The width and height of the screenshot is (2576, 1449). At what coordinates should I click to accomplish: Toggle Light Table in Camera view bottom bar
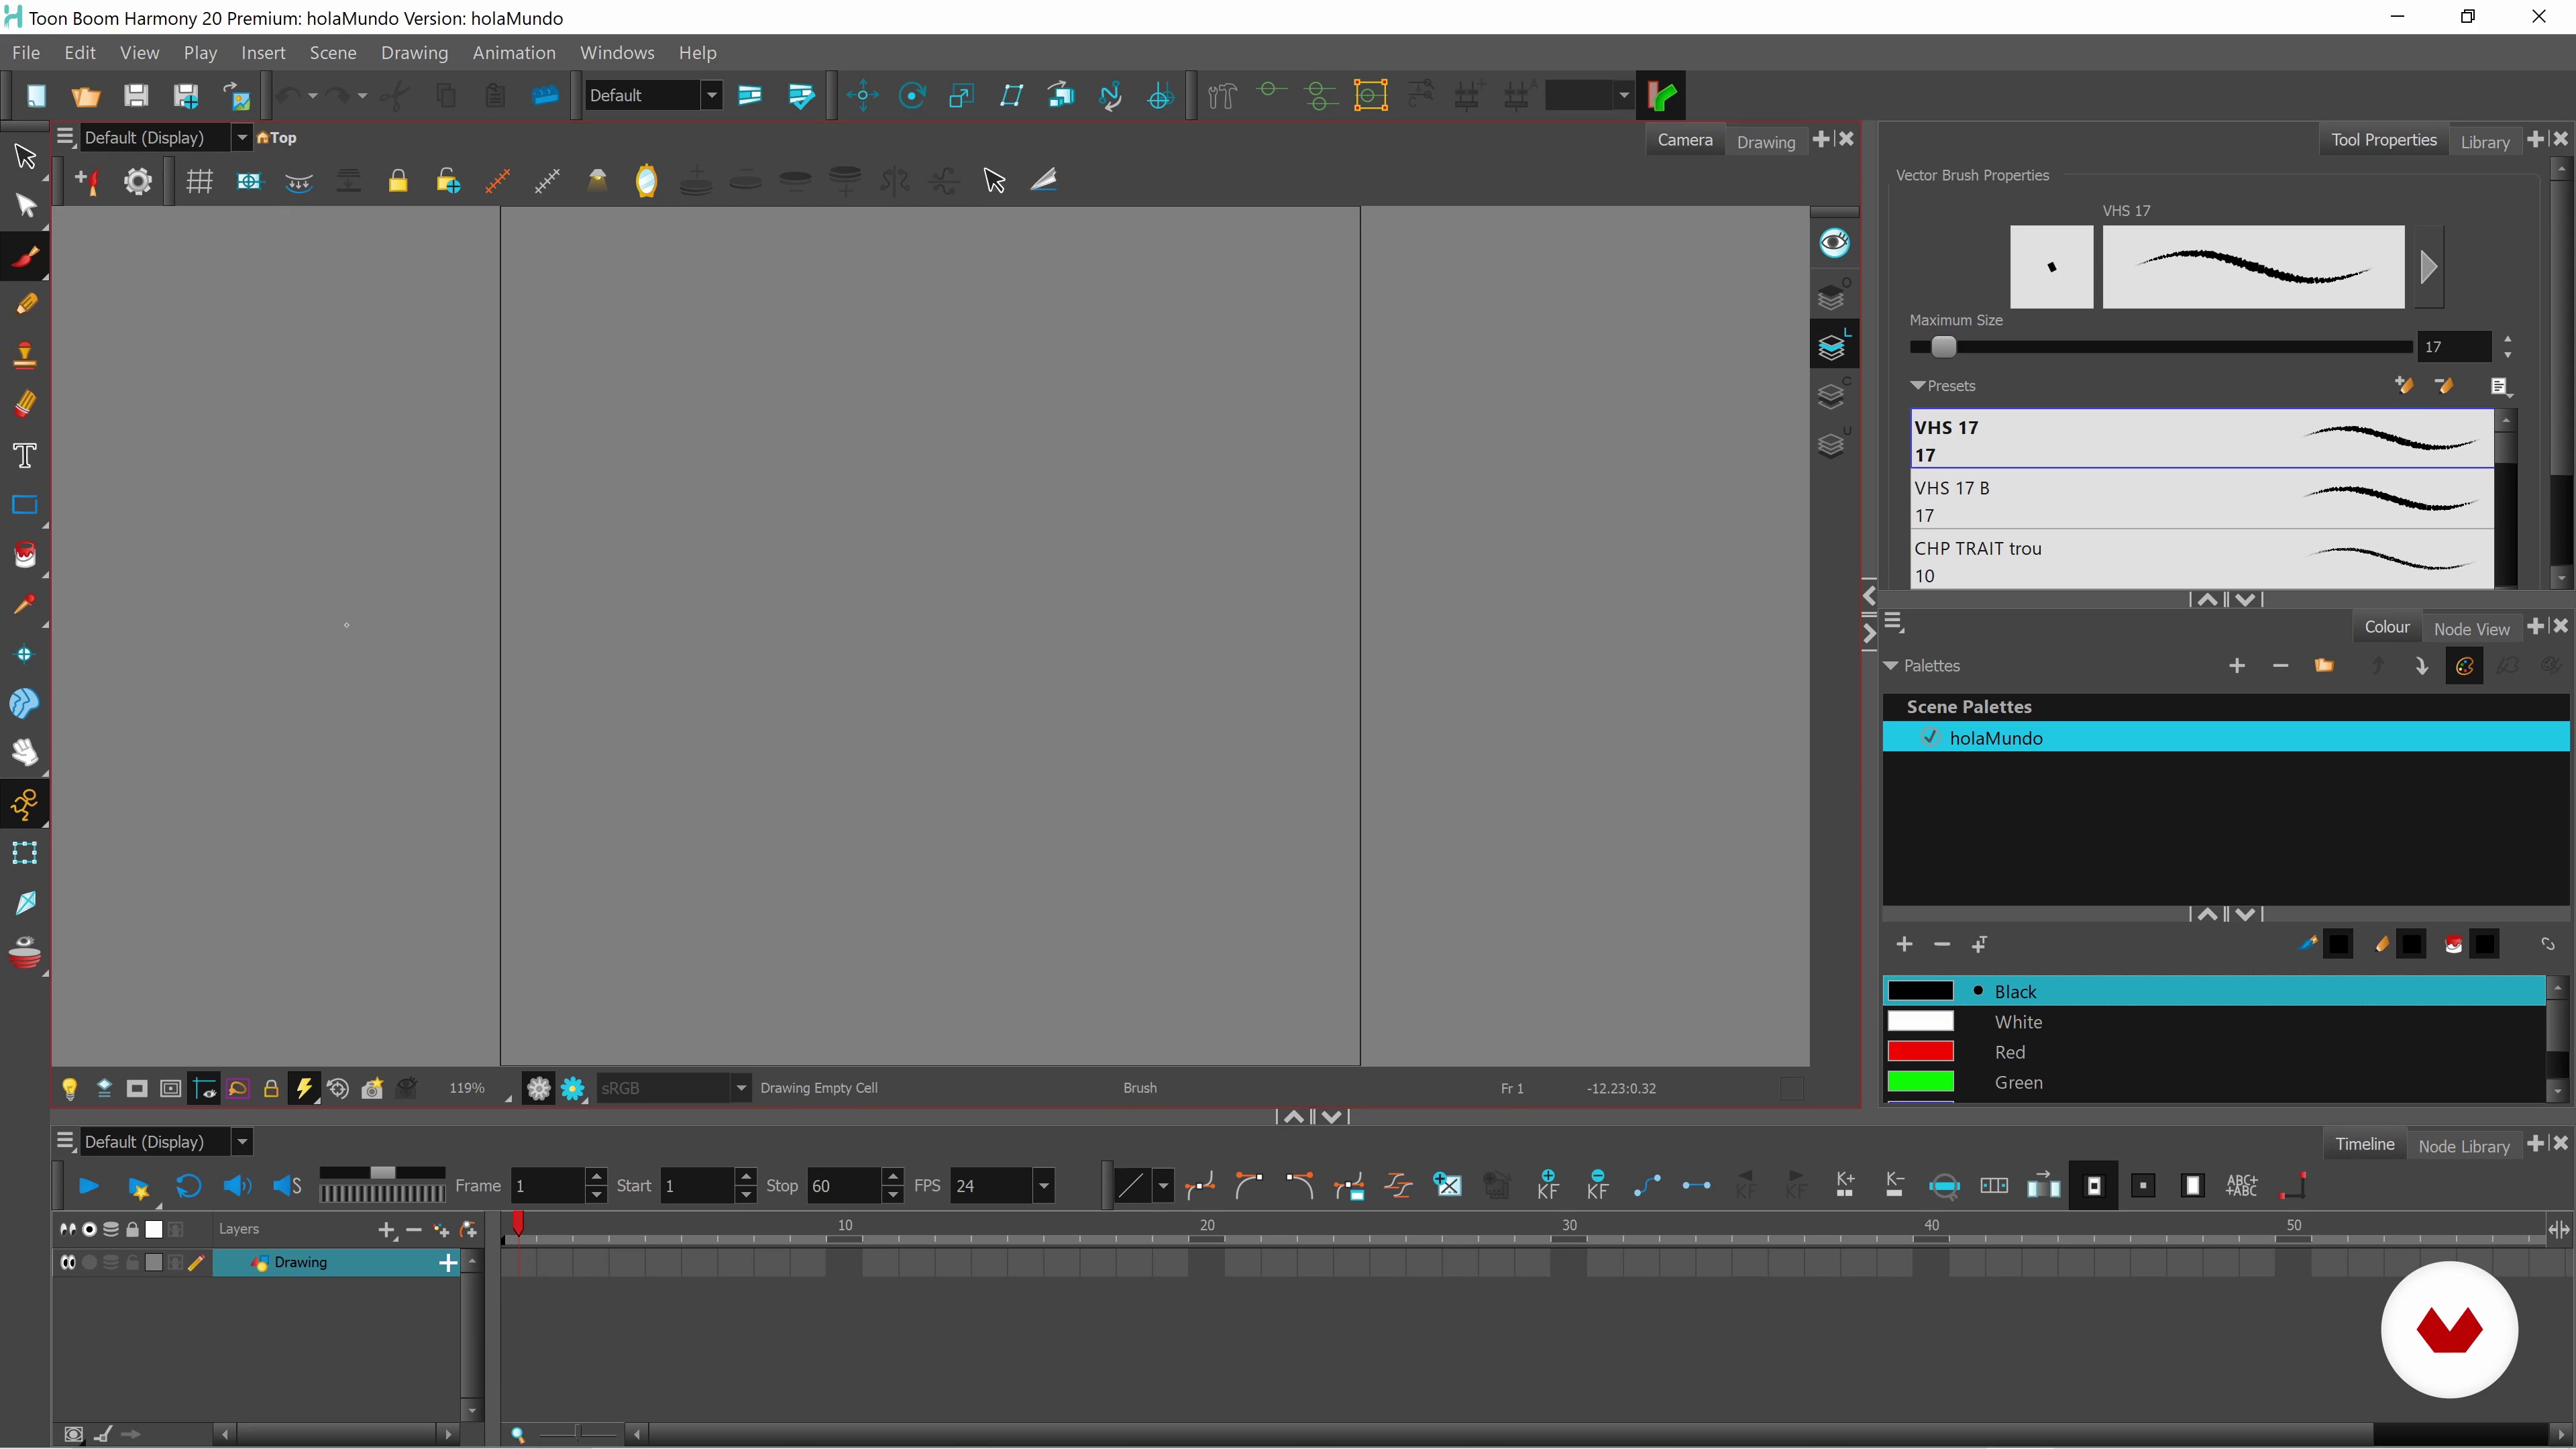coord(69,1088)
